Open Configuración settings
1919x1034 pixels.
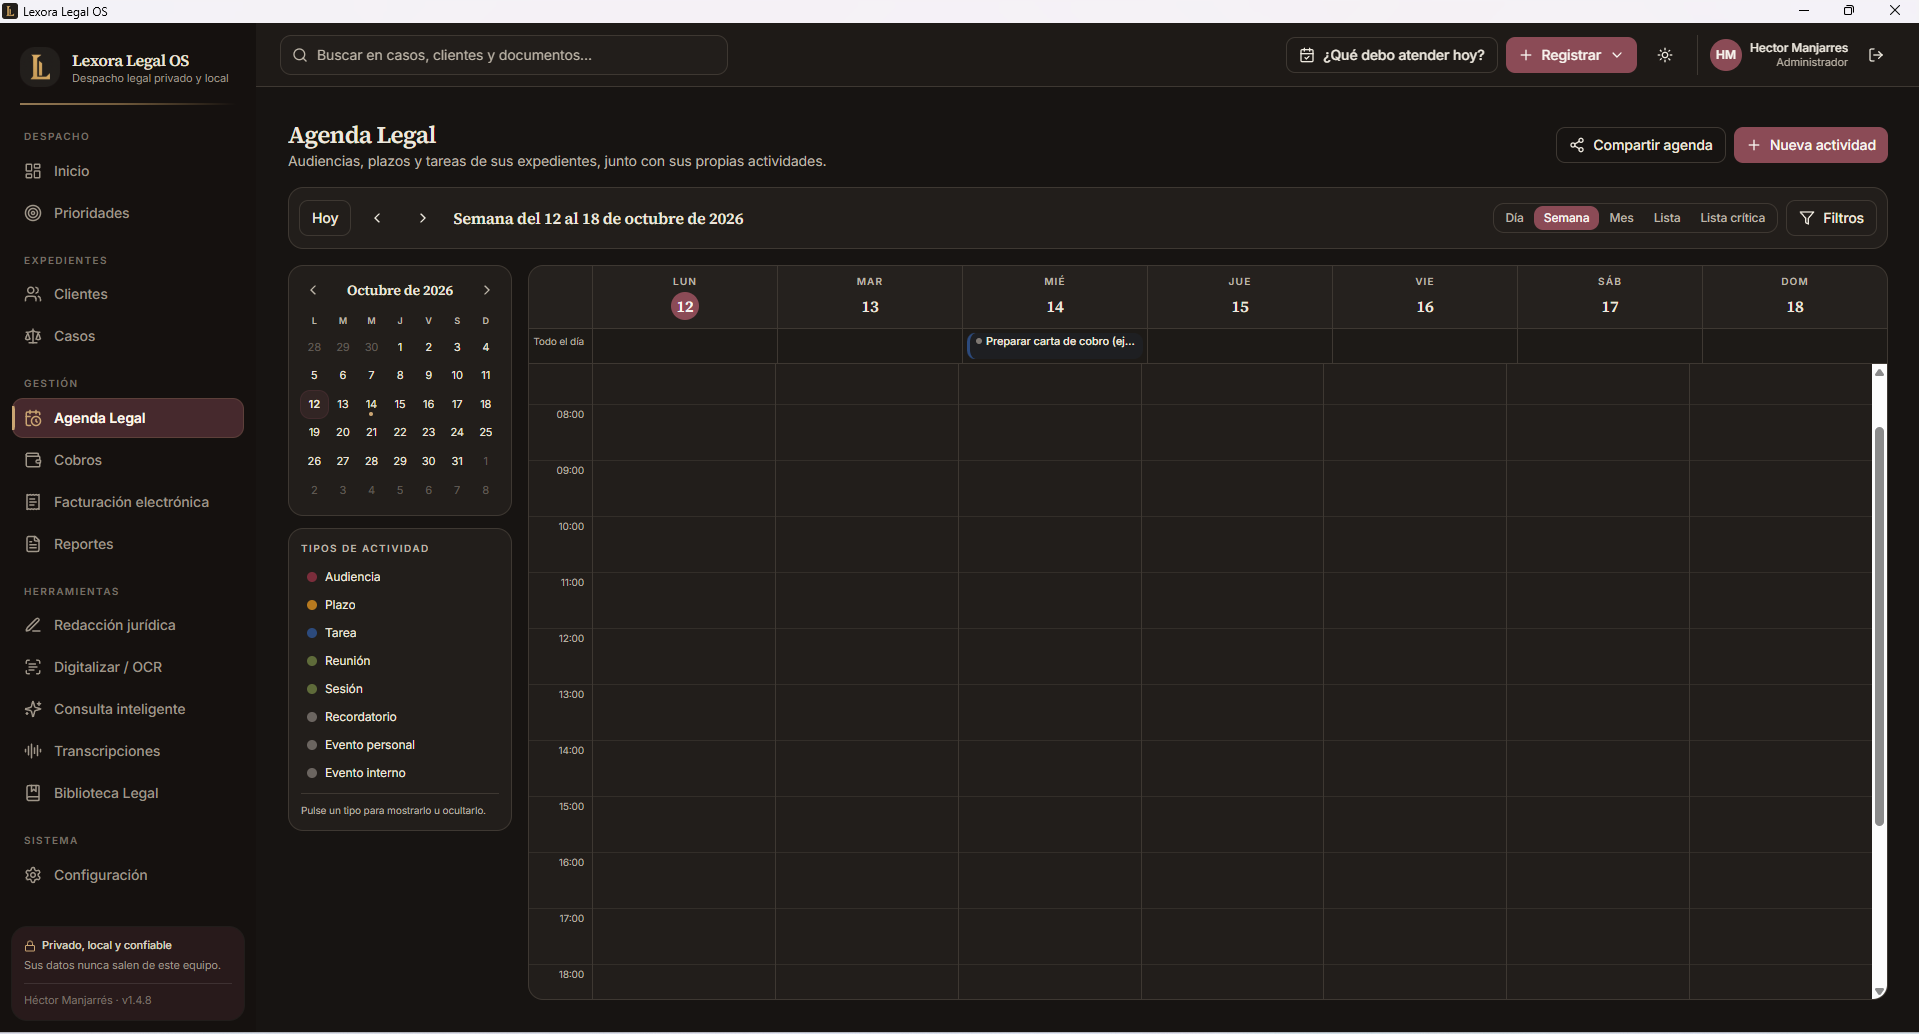[x=127, y=875]
